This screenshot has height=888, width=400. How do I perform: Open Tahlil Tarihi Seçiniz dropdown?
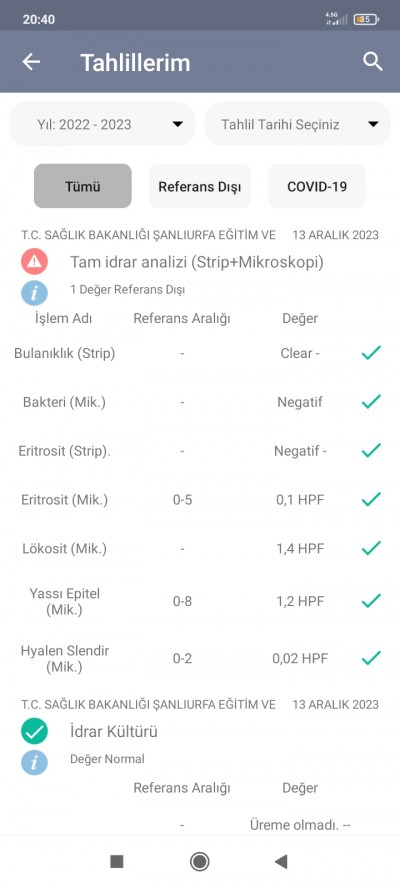pyautogui.click(x=297, y=124)
